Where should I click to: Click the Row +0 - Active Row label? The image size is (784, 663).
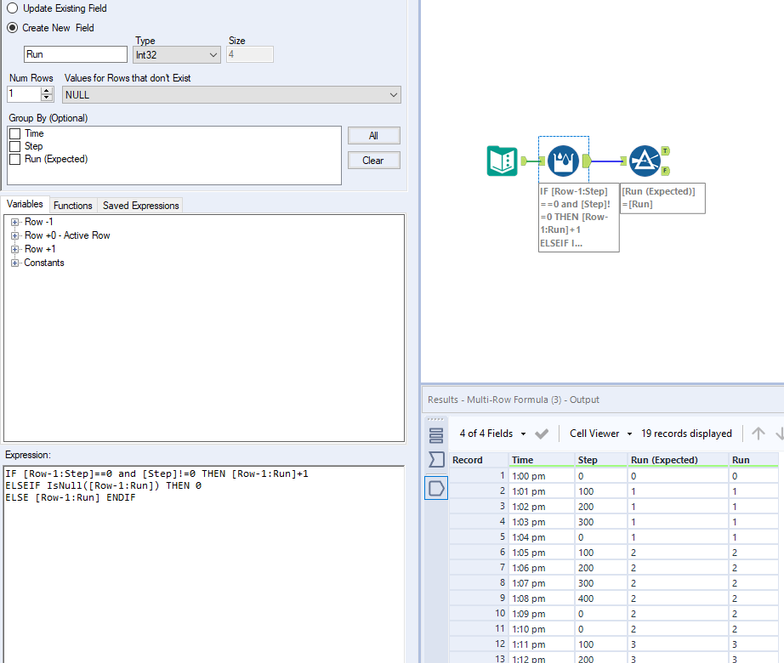(67, 236)
